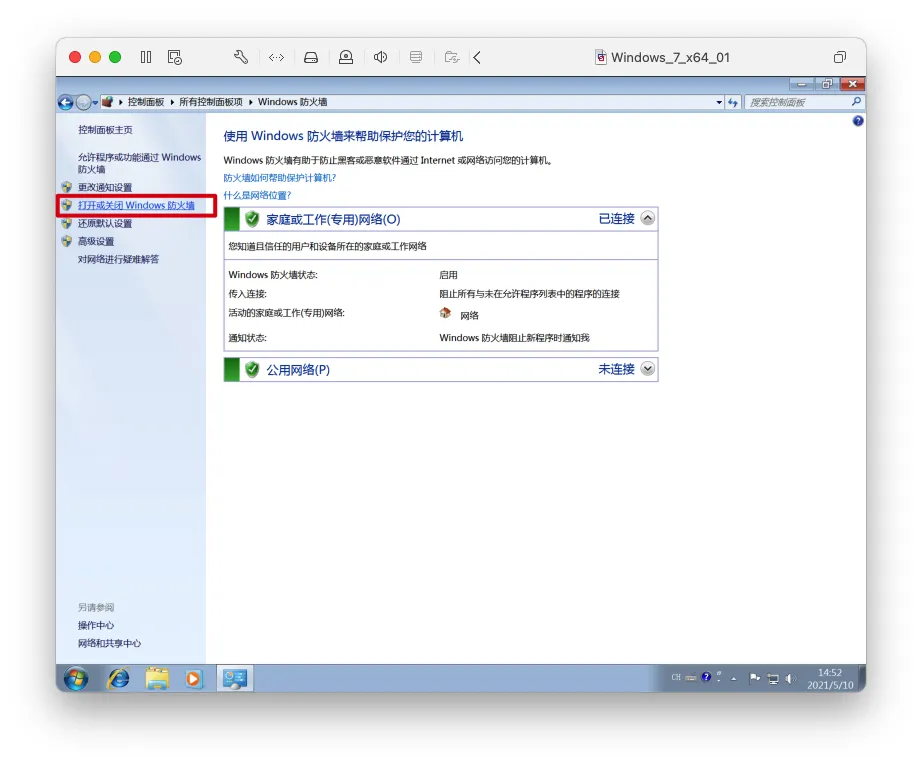The image size is (922, 766).
Task: Click the sound device icon in VM toolbar
Action: click(x=380, y=57)
